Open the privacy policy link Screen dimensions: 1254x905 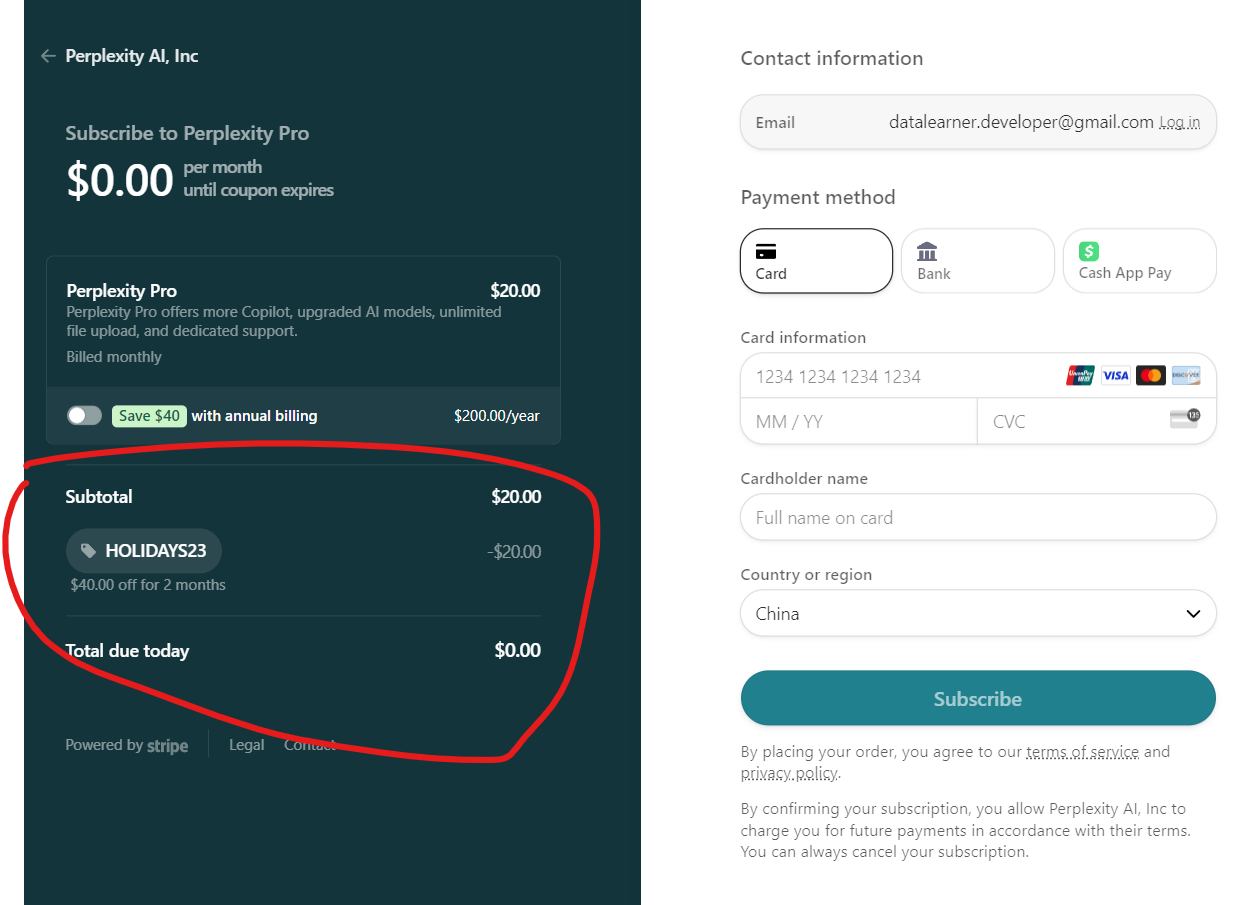click(x=790, y=773)
